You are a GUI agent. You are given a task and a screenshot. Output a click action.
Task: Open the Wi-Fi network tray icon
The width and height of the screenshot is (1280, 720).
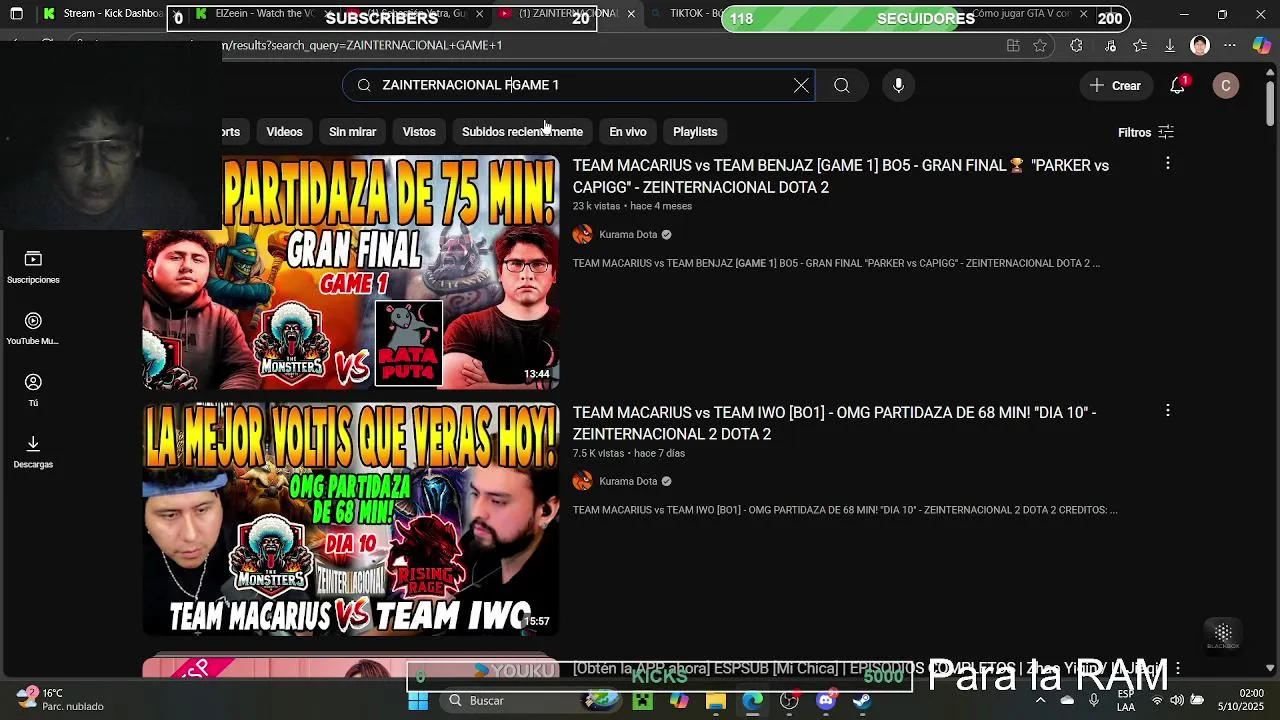pos(1157,701)
